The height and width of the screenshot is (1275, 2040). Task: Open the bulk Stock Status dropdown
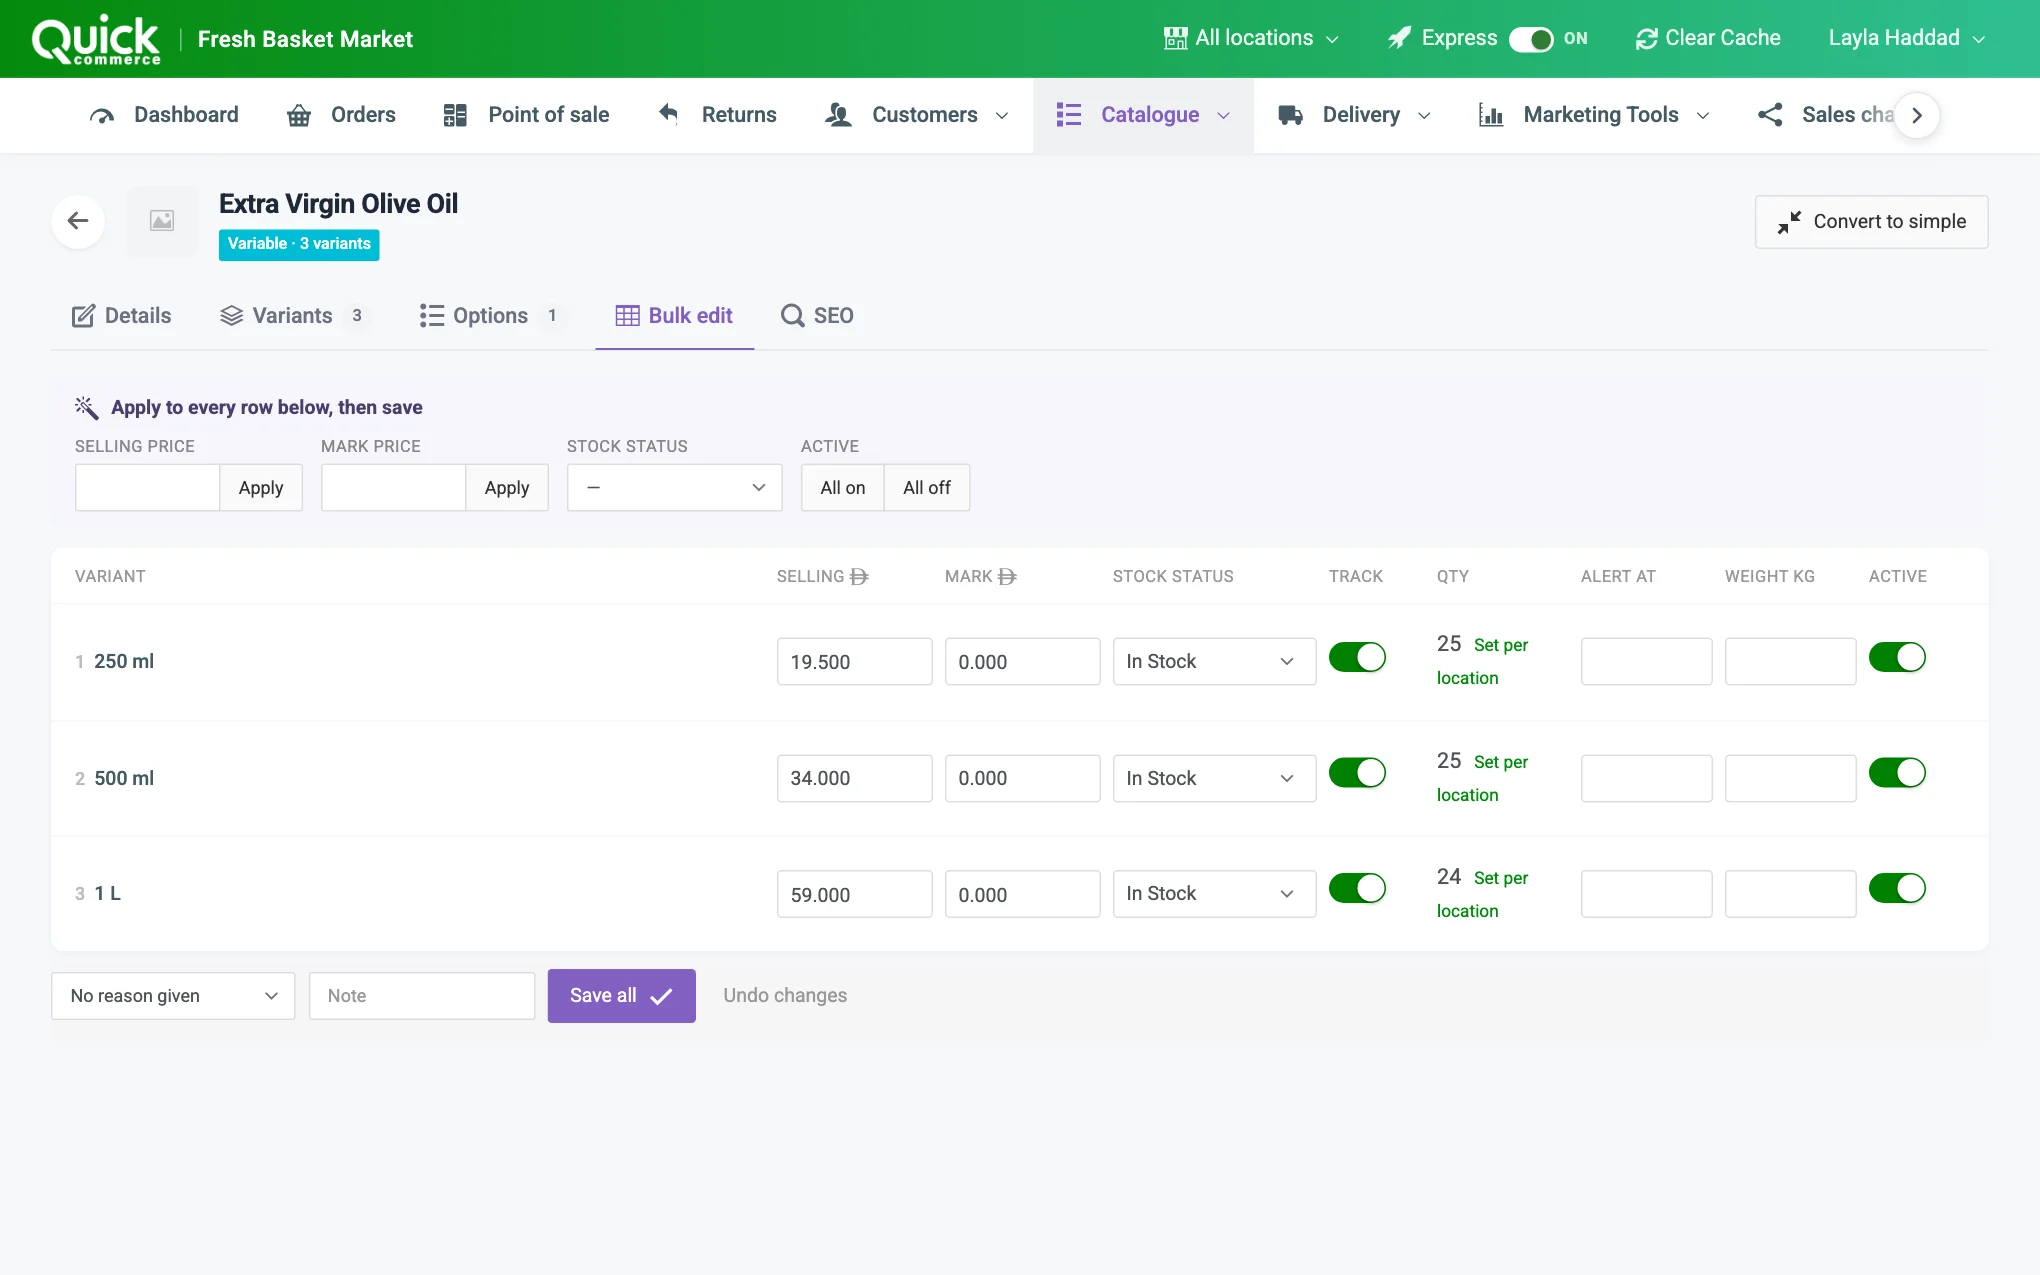[675, 488]
